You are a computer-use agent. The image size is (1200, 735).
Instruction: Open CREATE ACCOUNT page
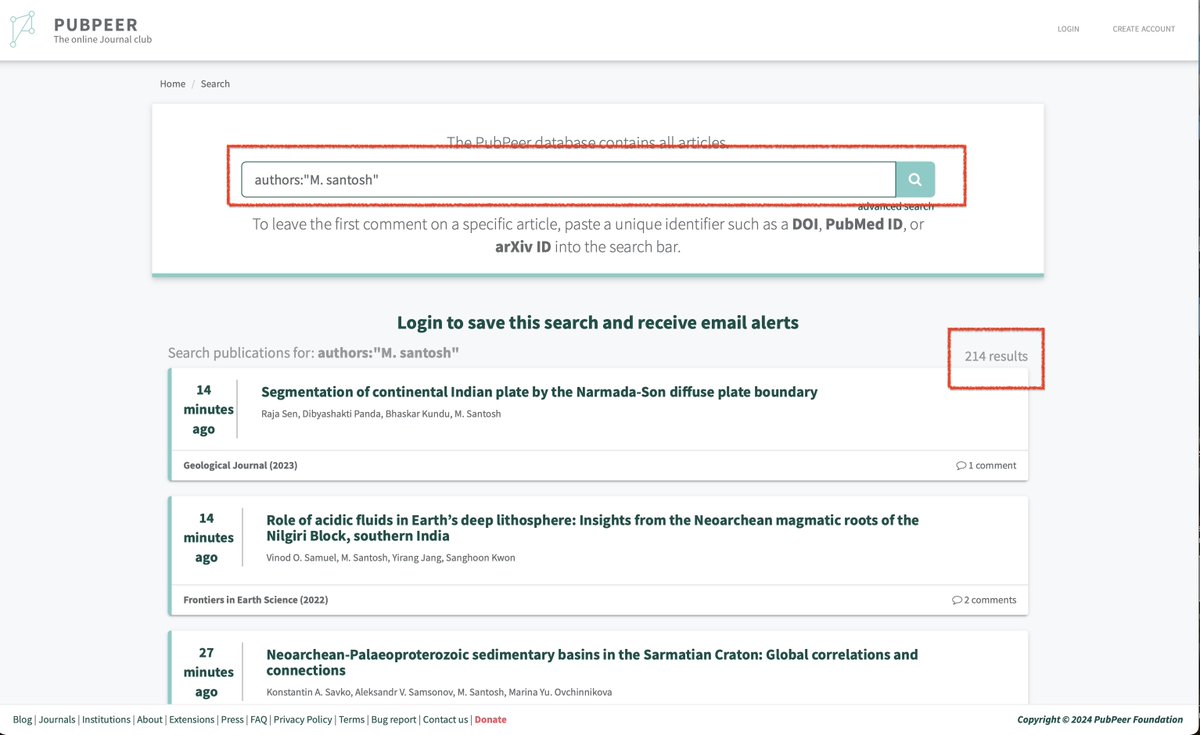click(x=1143, y=29)
